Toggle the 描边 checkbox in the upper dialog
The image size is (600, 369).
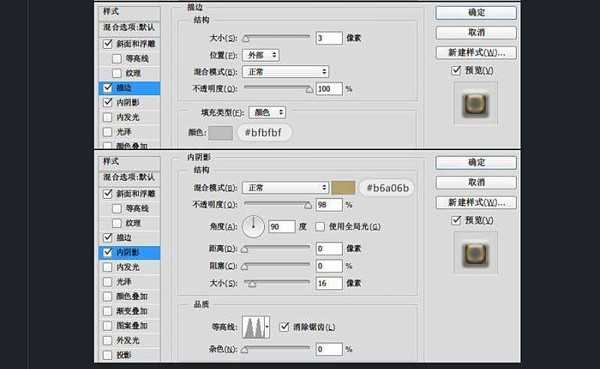[108, 88]
